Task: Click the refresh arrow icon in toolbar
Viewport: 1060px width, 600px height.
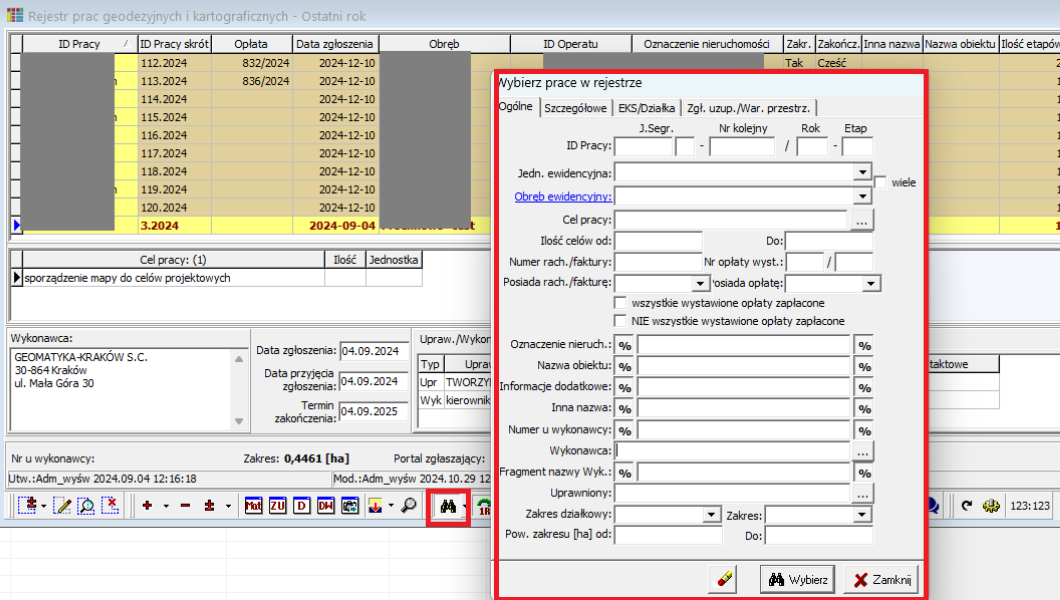Action: [967, 506]
